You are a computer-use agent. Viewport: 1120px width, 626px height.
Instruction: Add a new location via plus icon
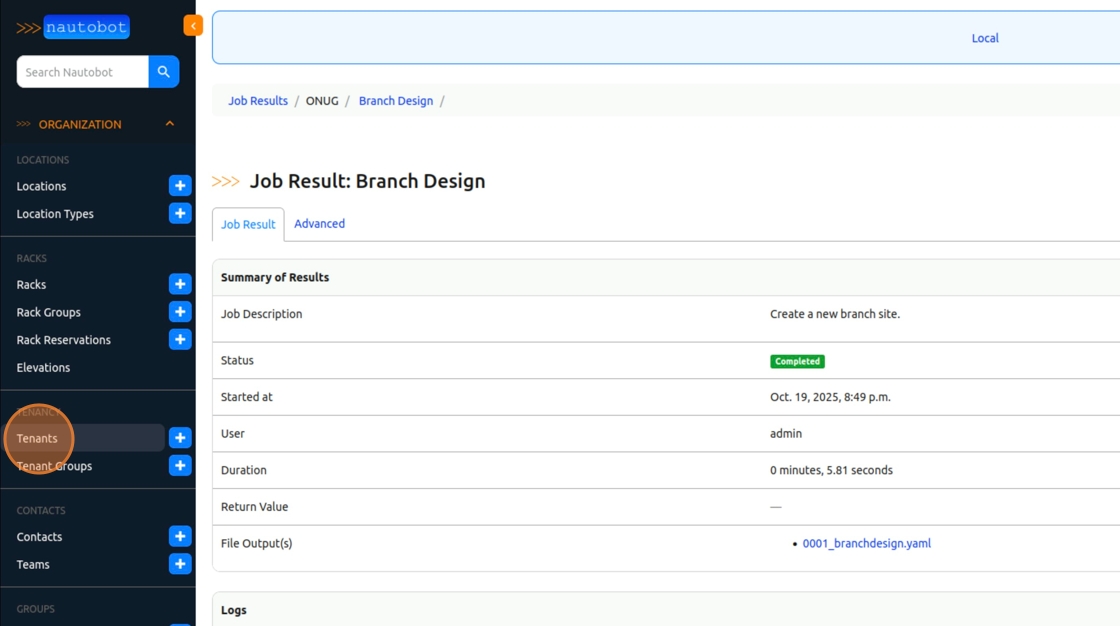click(180, 186)
